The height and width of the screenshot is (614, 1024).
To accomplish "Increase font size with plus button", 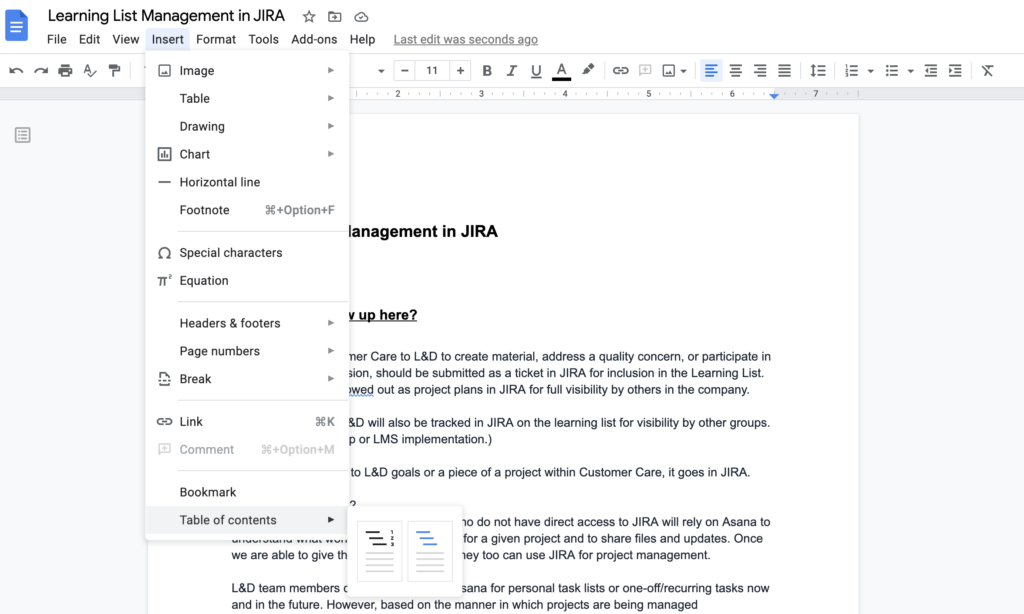I will click(460, 71).
